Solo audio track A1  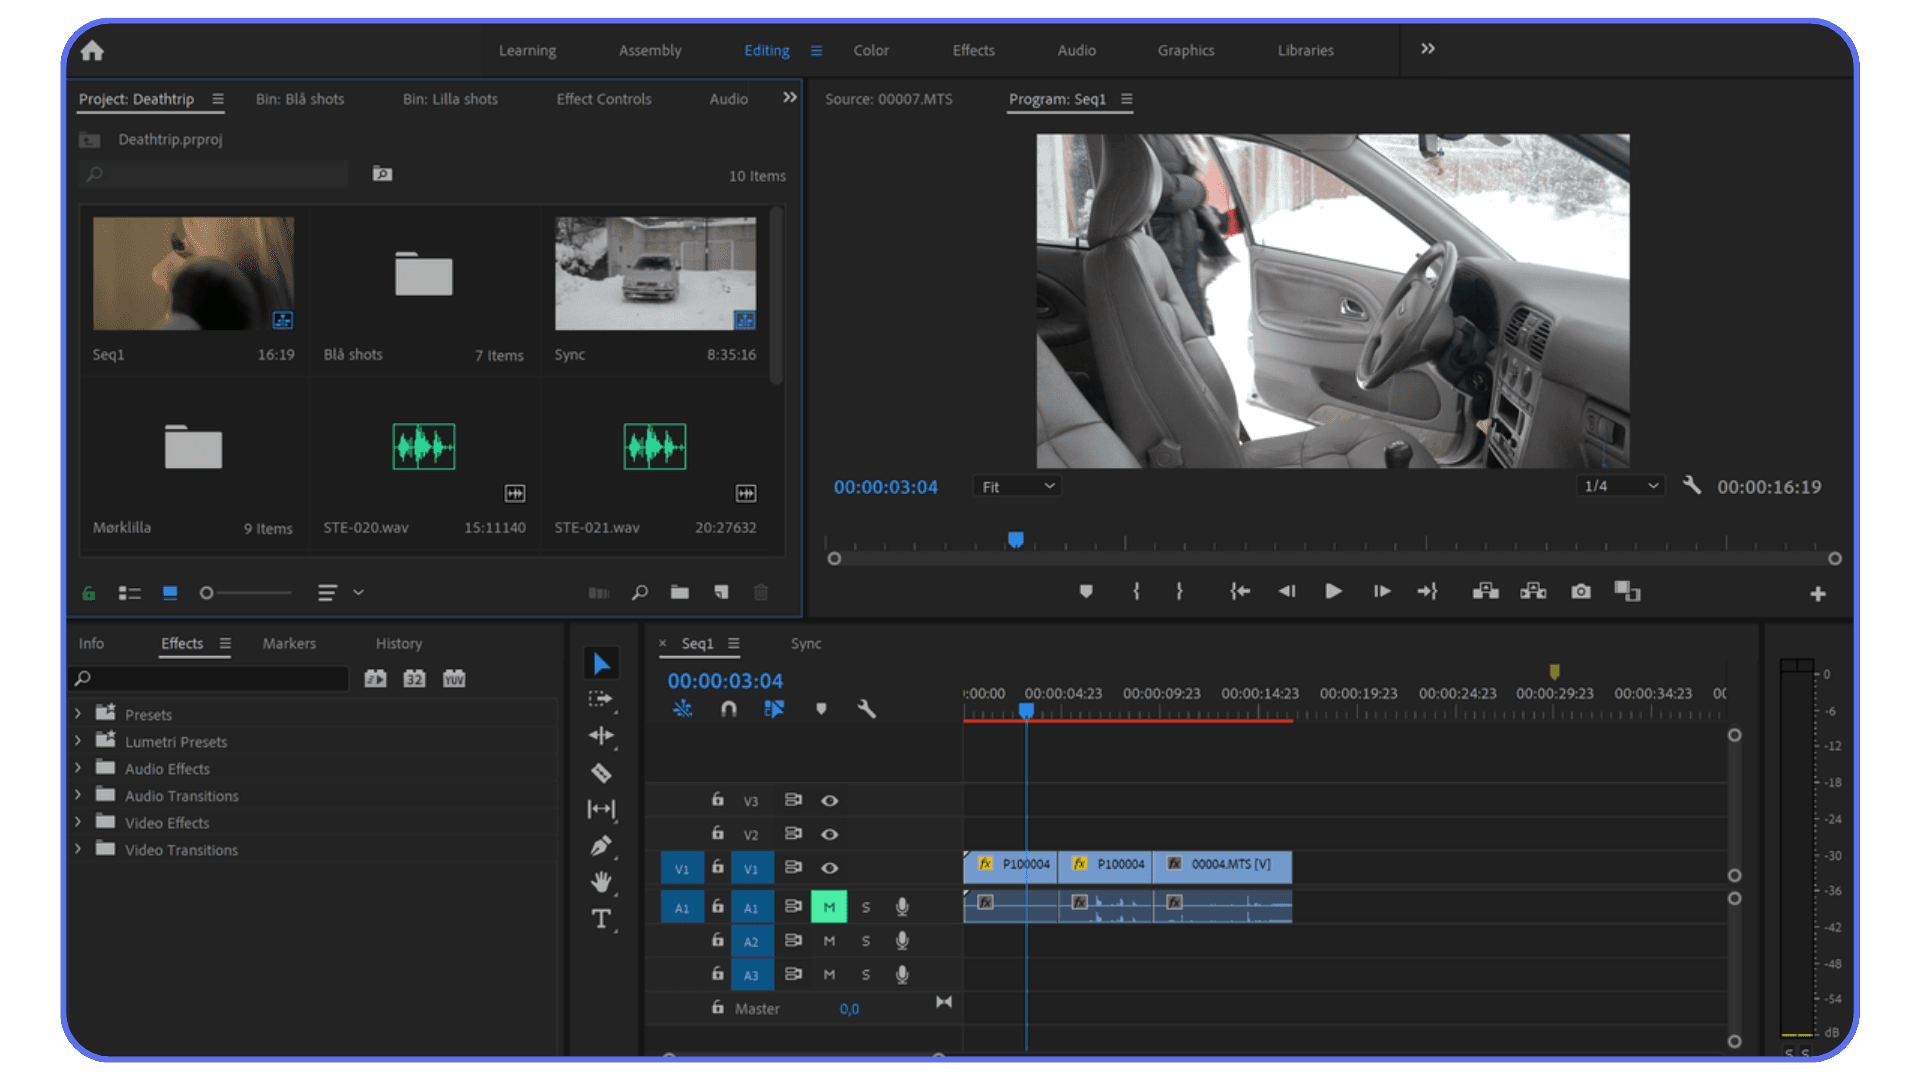[x=866, y=906]
